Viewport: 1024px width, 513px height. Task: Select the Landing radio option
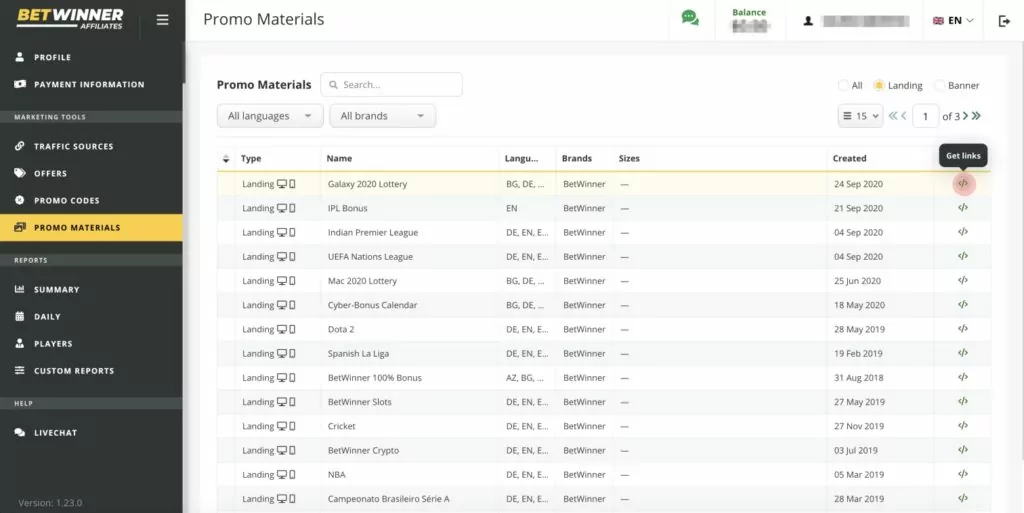(879, 86)
